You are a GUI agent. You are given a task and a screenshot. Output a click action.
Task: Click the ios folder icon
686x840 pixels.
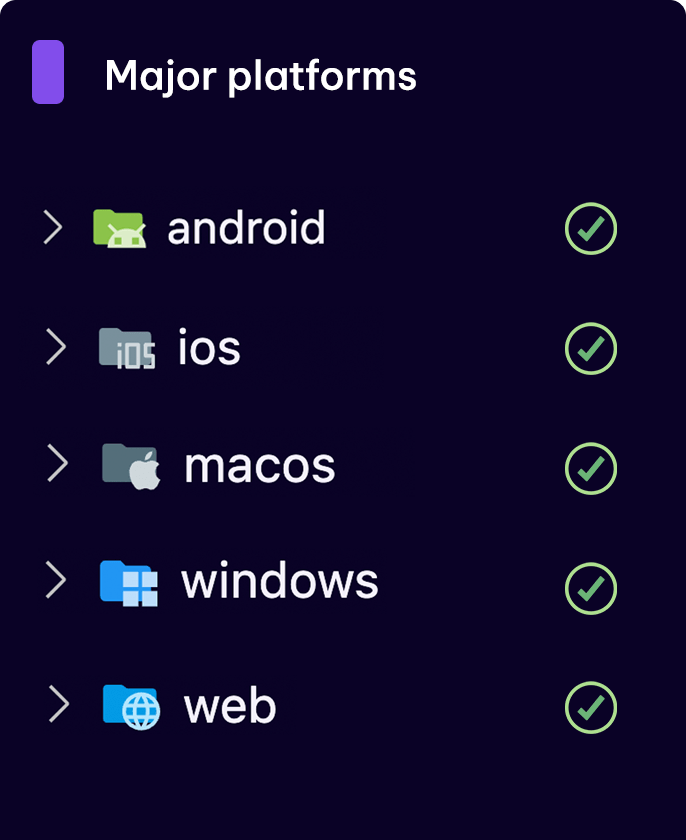pos(127,348)
